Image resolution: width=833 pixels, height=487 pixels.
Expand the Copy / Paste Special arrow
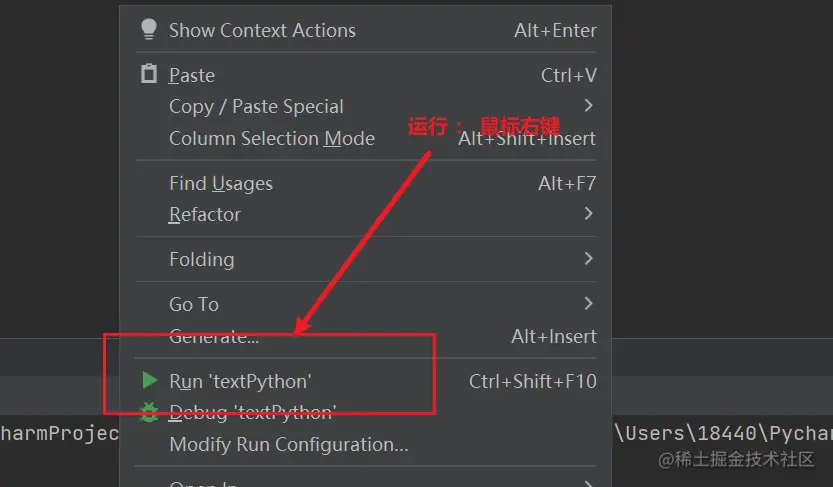pyautogui.click(x=588, y=106)
